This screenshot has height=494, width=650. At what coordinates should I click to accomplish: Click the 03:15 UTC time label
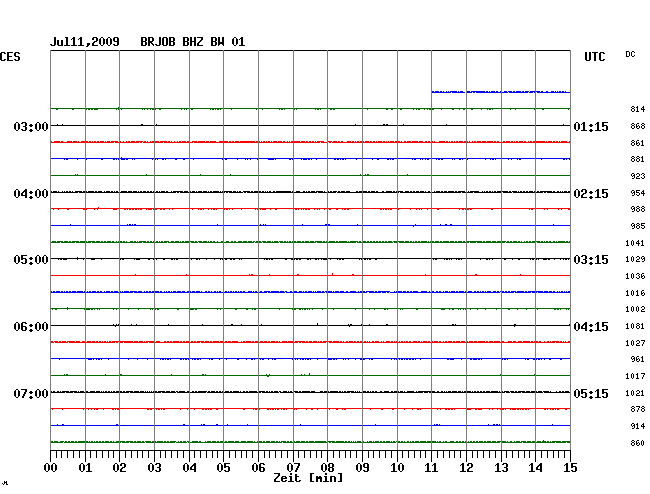pyautogui.click(x=591, y=260)
